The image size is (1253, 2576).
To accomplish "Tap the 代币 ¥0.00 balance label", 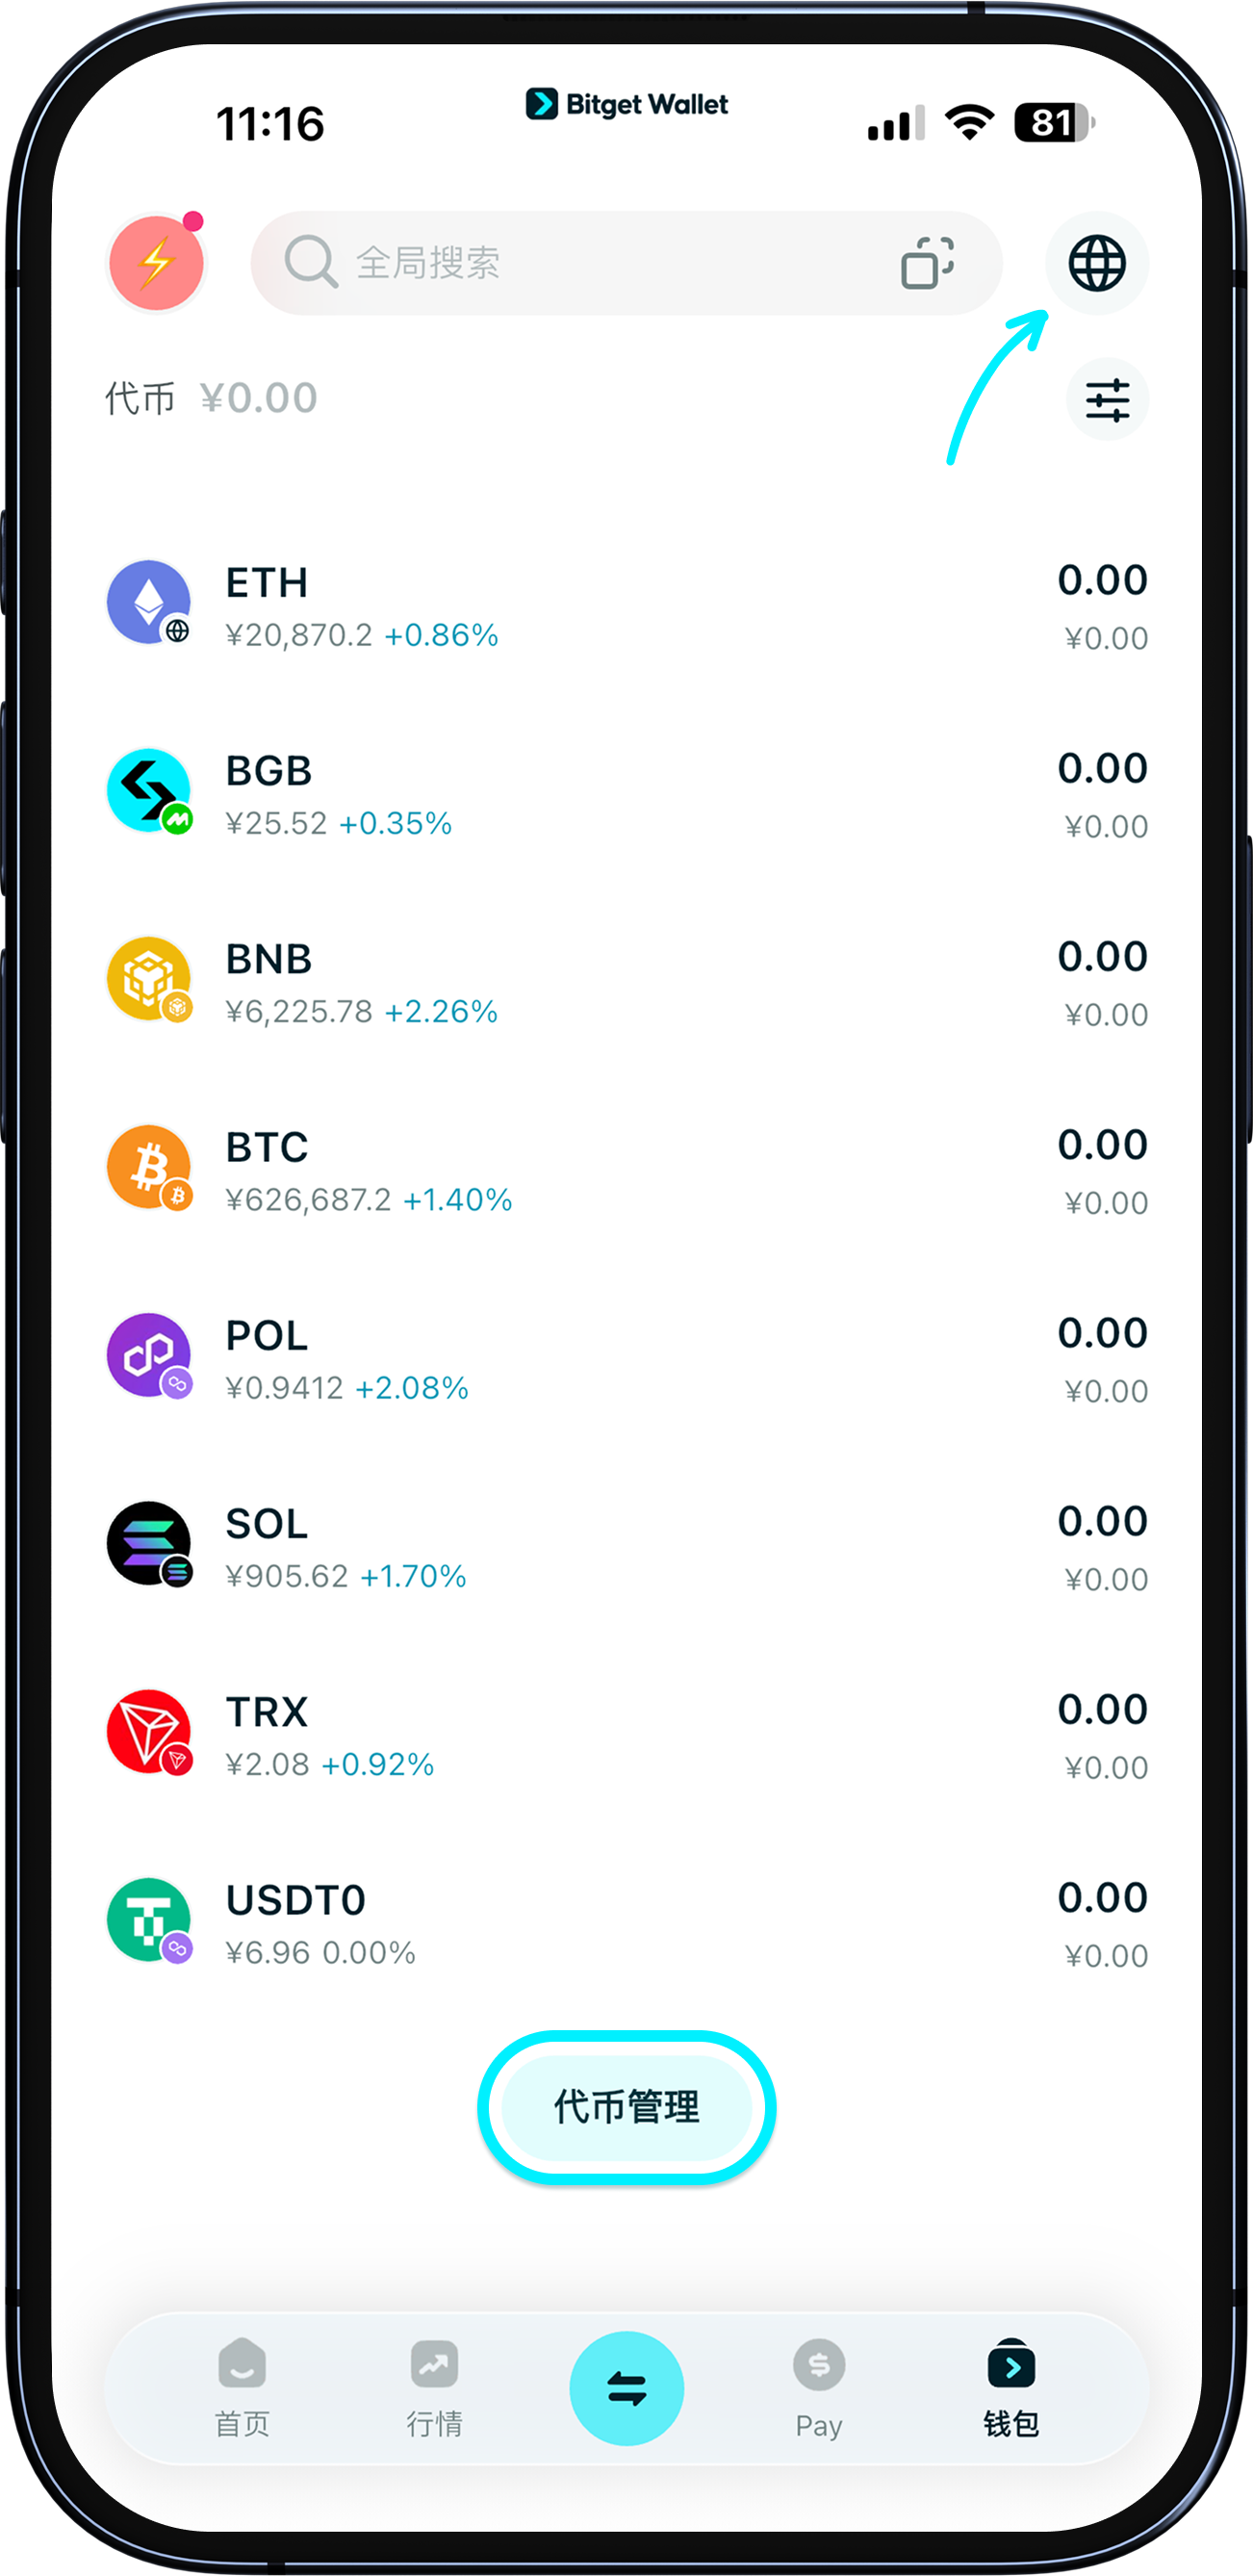I will click(x=211, y=398).
